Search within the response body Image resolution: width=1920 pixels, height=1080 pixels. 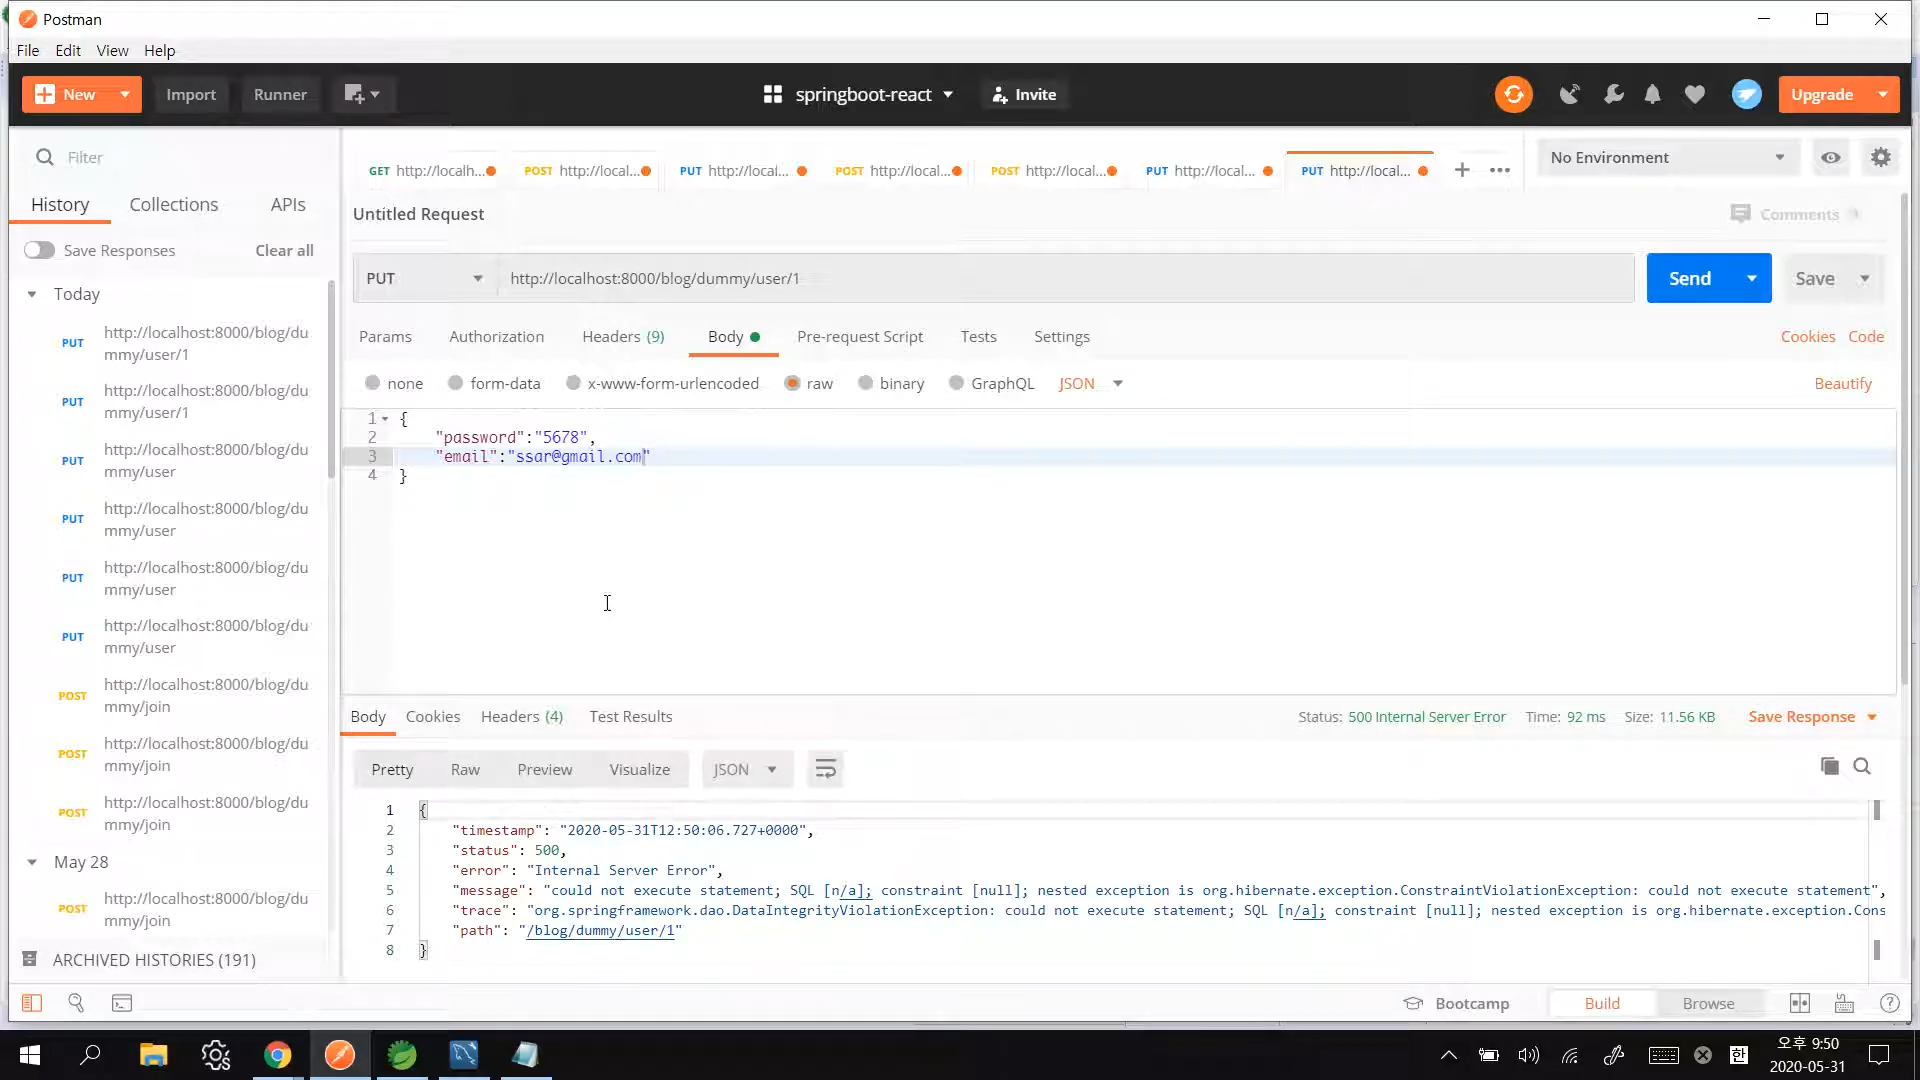tap(1861, 766)
